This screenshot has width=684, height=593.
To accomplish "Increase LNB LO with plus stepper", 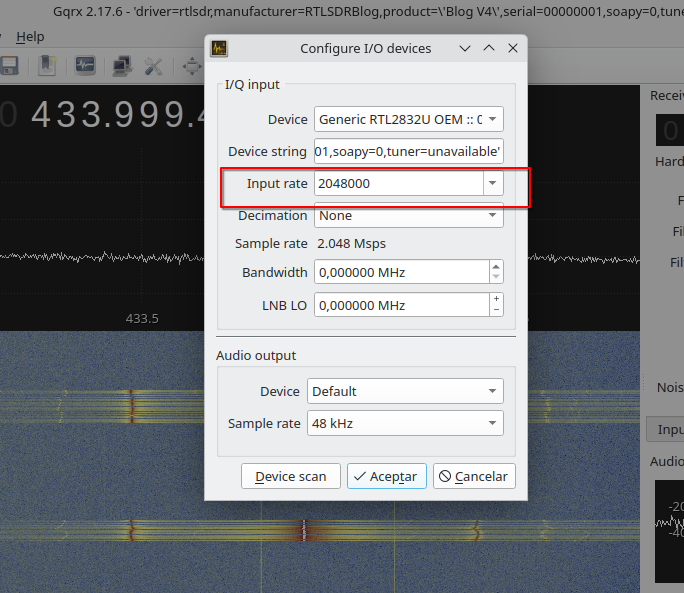I will tap(496, 299).
